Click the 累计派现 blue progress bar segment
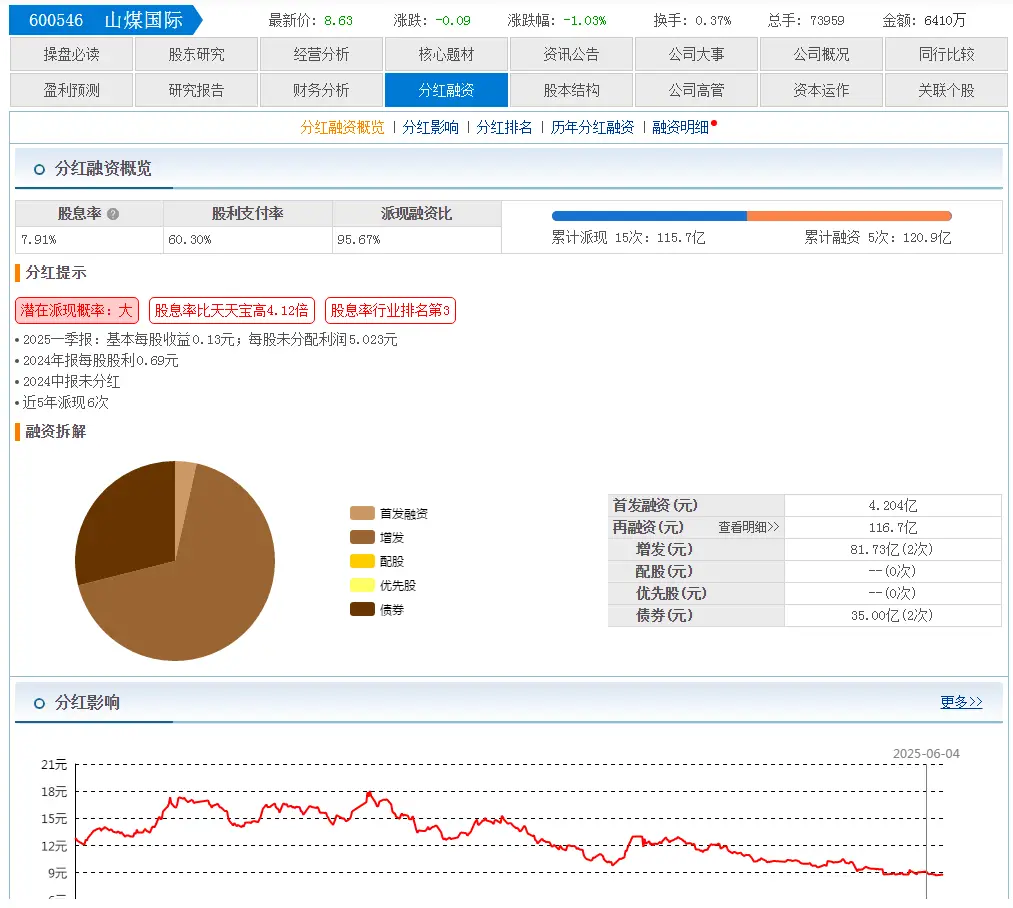Screen dimensions: 1013x908 650,214
